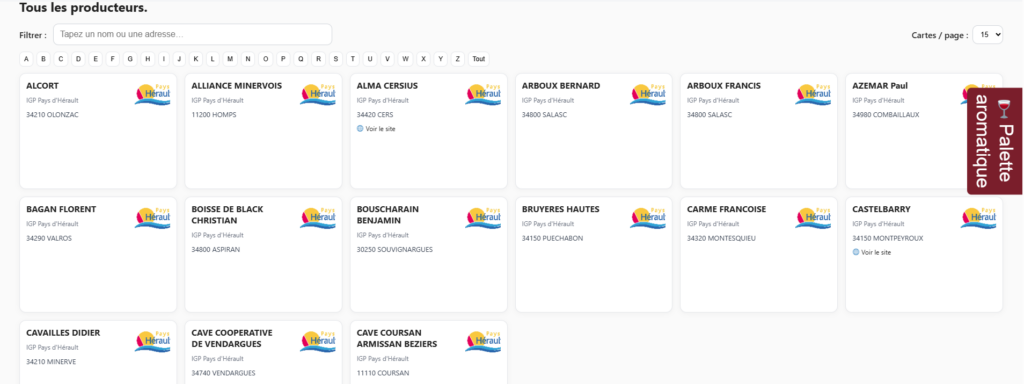
Task: Click the Hérault logo on BOISSE DE BLACK card
Action: 318,217
